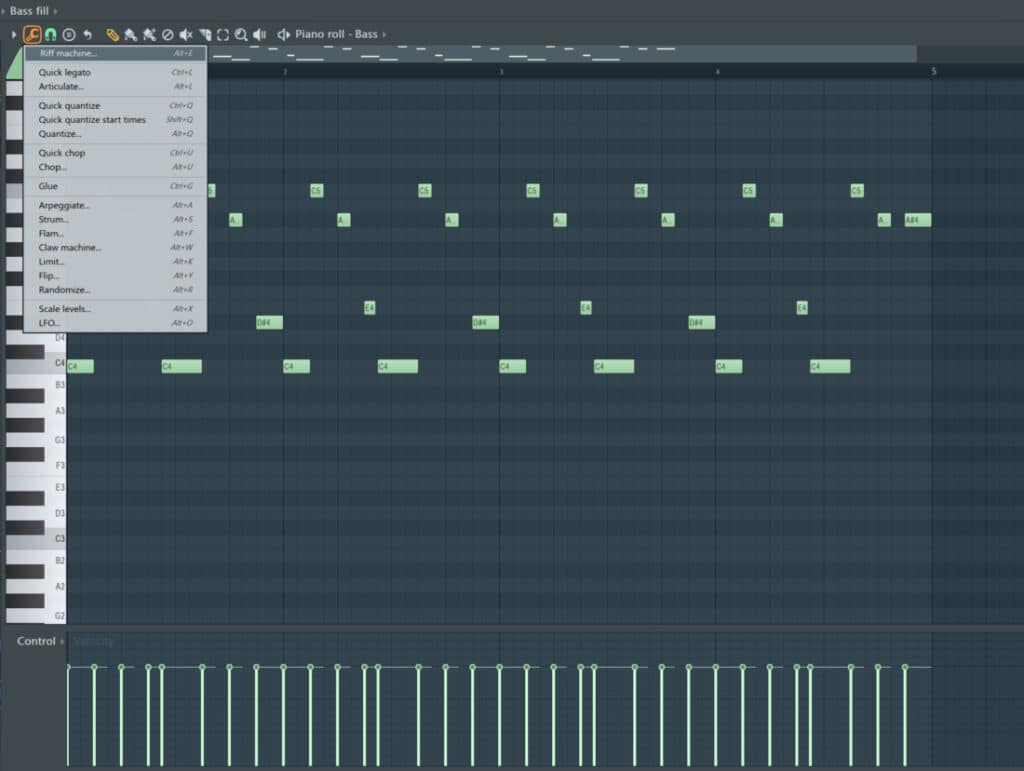Click Randomize... menu entry
The width and height of the screenshot is (1024, 771).
coord(64,289)
